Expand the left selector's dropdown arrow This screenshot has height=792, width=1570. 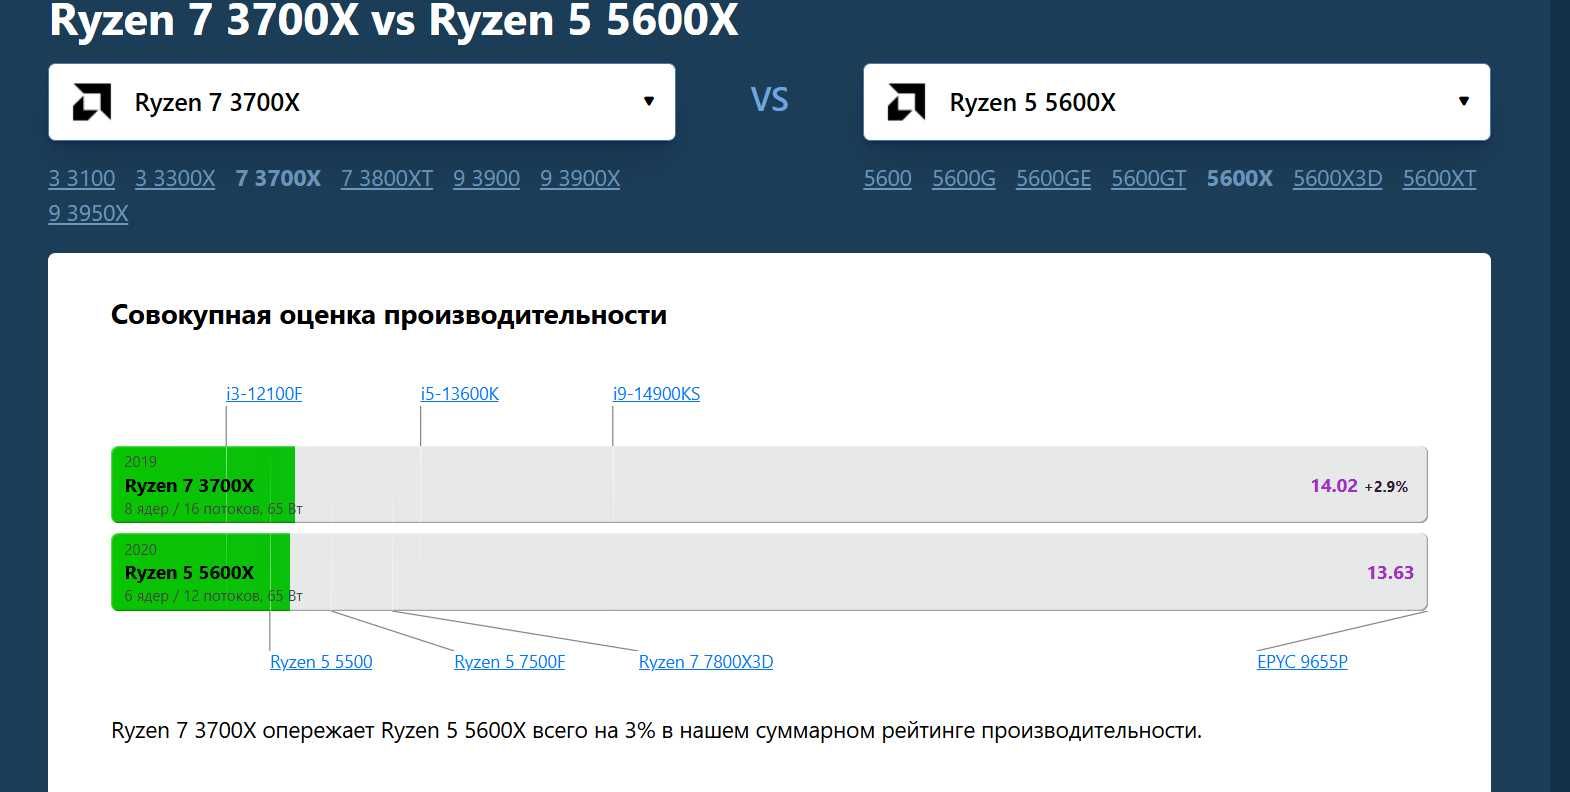(x=649, y=101)
